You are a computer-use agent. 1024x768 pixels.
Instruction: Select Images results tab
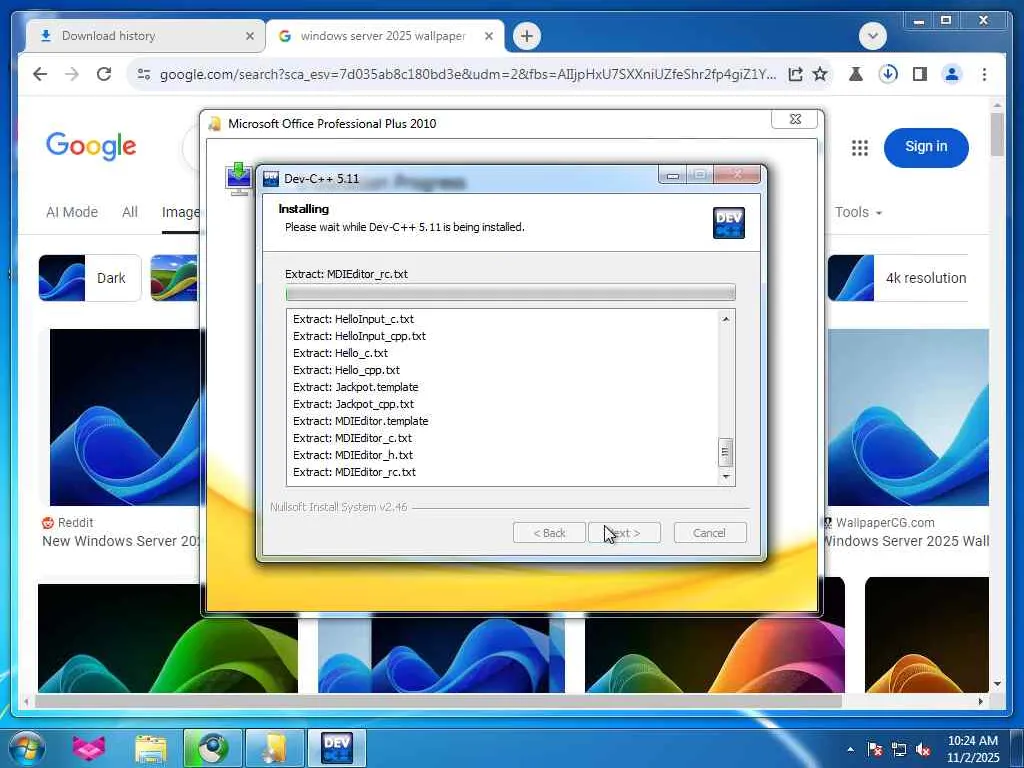click(181, 212)
